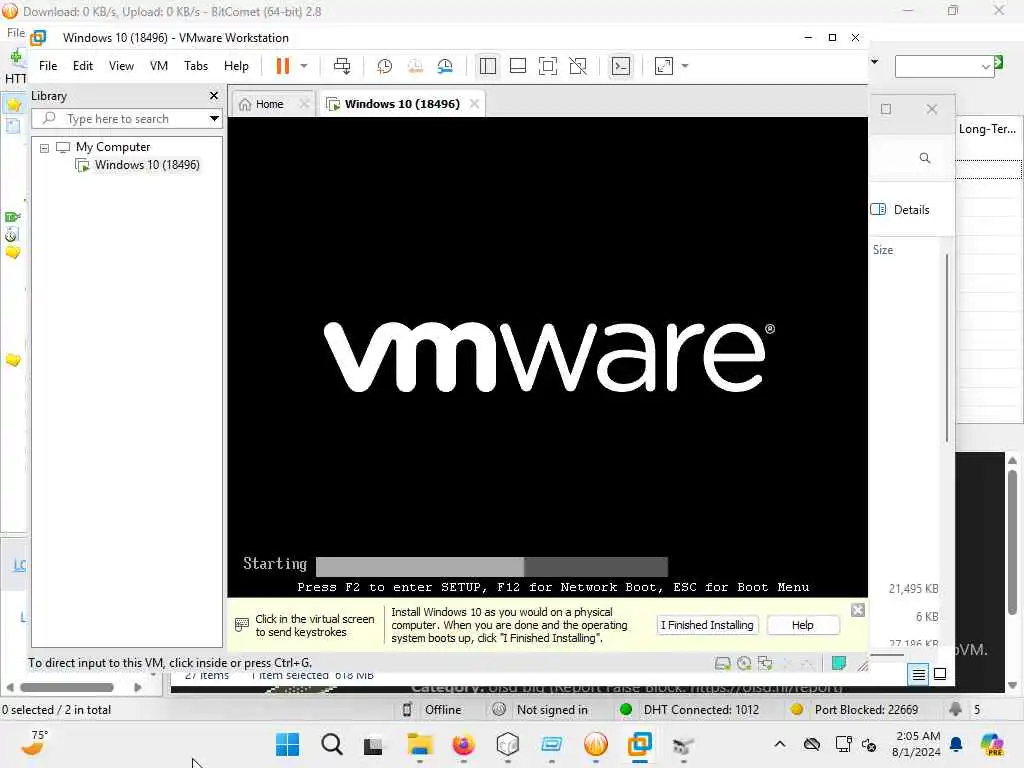Toggle the thumbnail bar view icon
The image size is (1024, 768).
pyautogui.click(x=518, y=66)
